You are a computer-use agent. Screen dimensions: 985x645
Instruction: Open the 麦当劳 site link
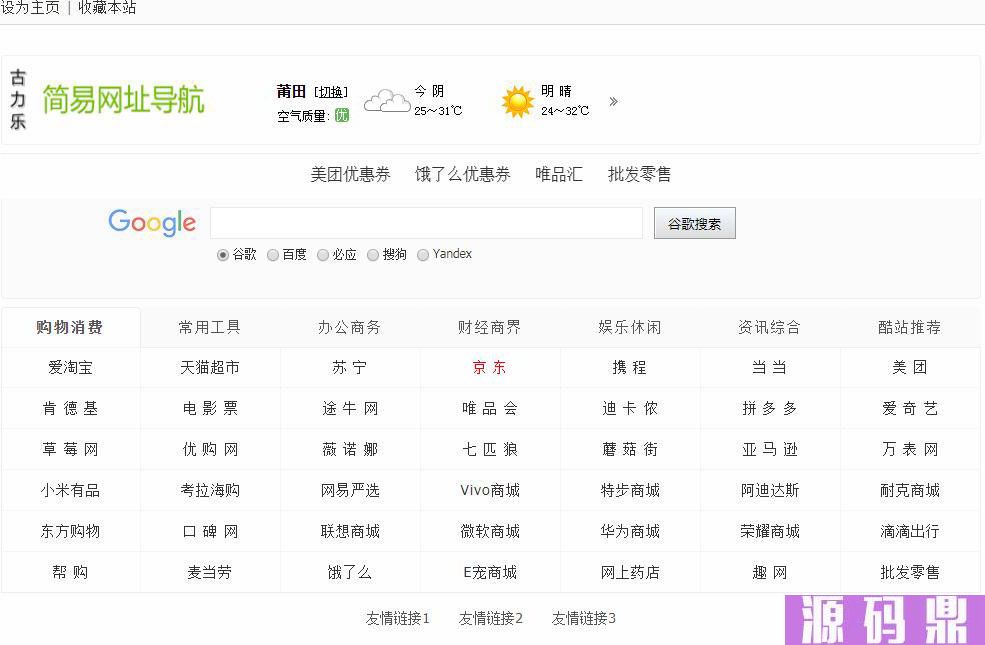click(x=210, y=572)
